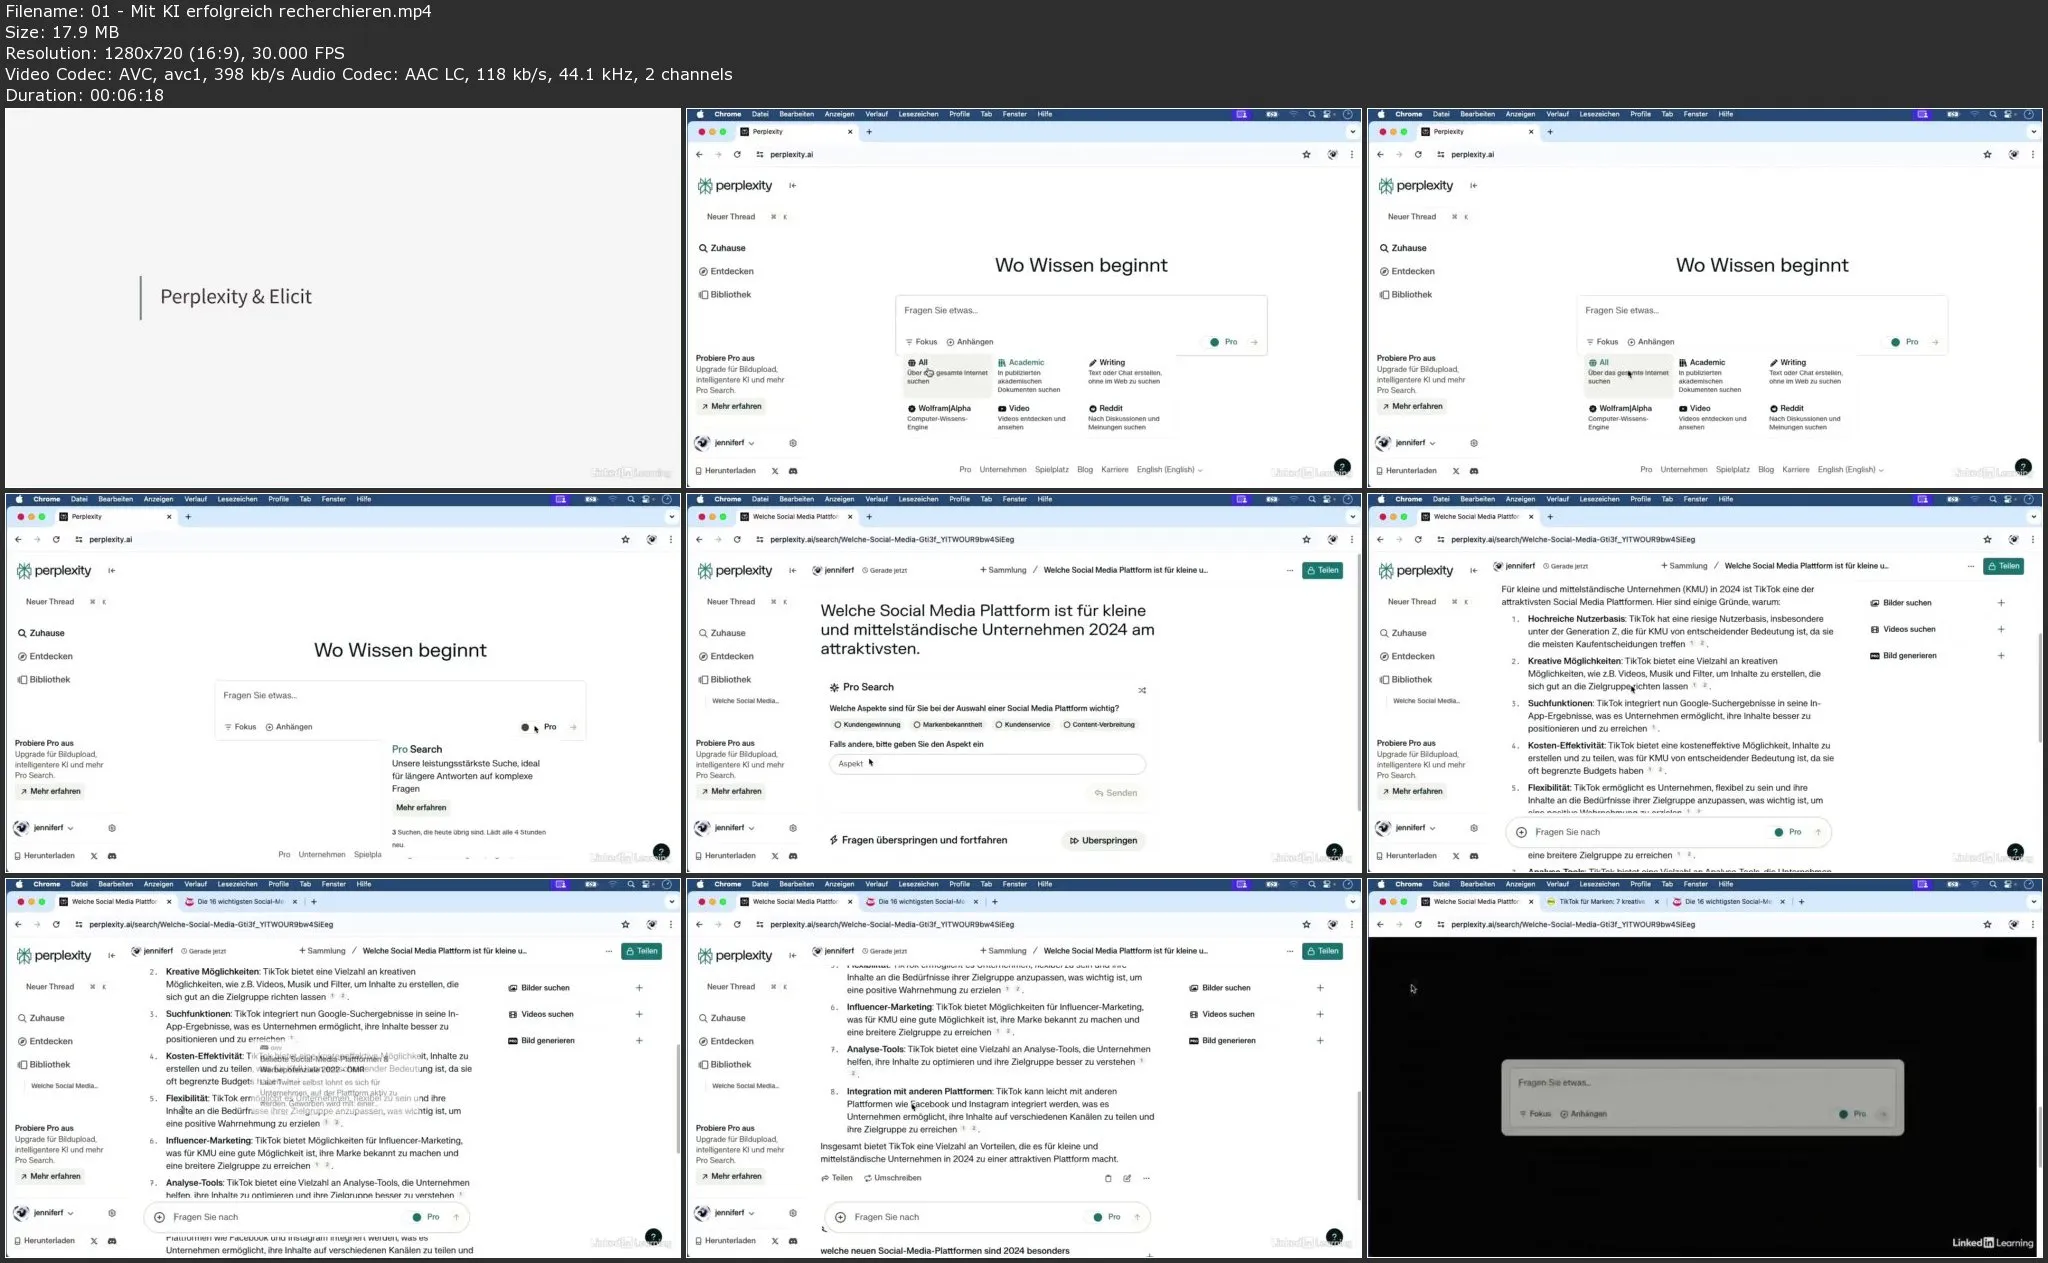Click the Fokus button in the dark overlay box

(1535, 1114)
